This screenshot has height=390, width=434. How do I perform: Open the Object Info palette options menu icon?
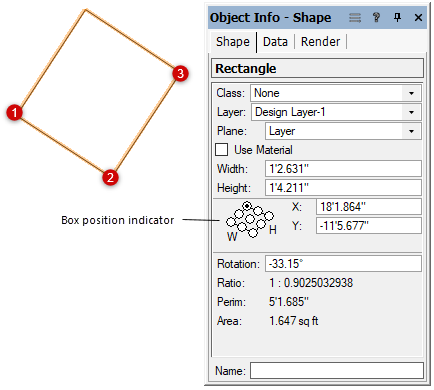coord(355,17)
